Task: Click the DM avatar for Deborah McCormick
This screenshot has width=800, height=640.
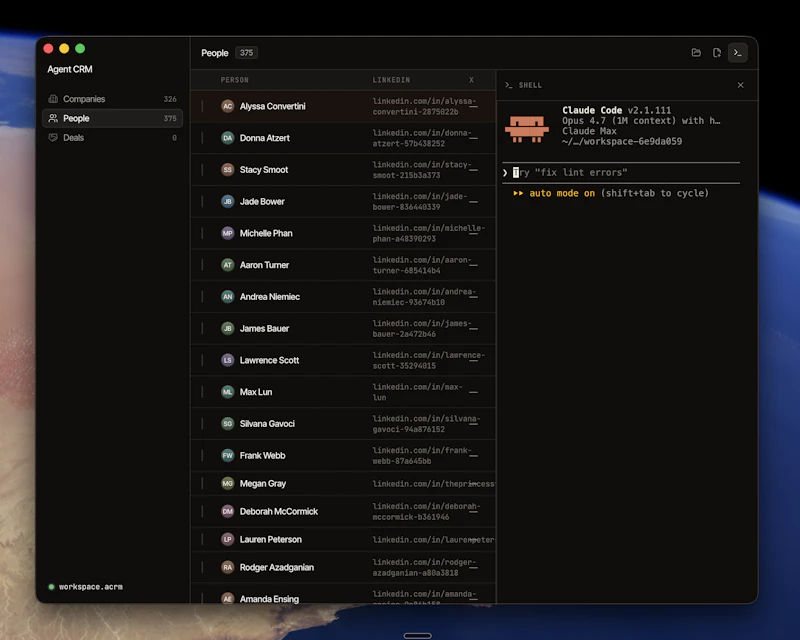Action: point(228,511)
